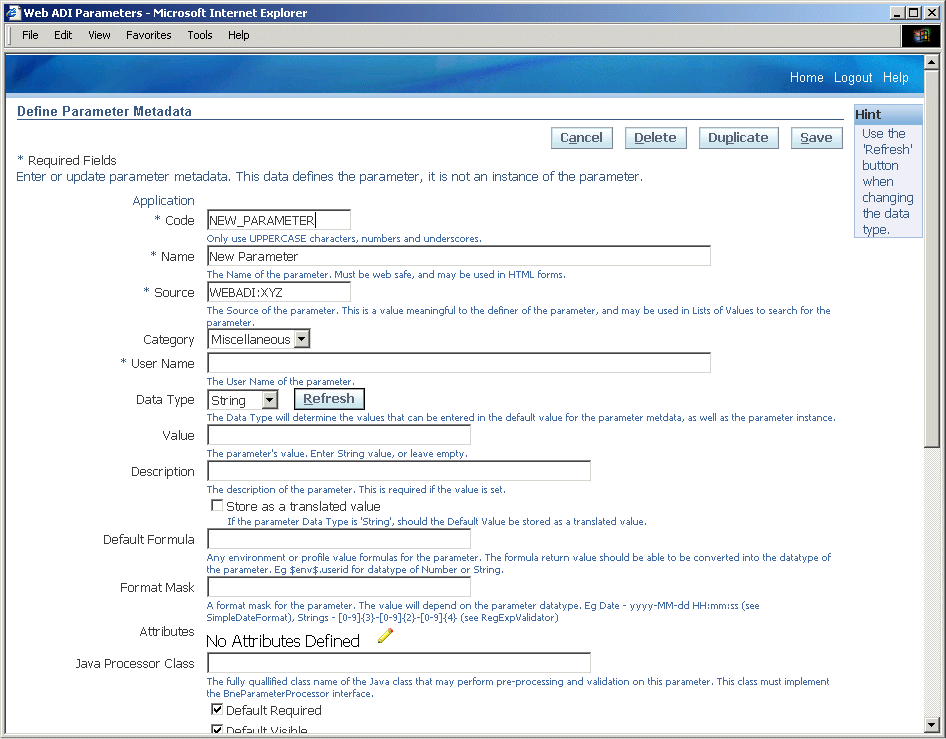Viewport: 946px width, 739px height.
Task: Open the Help menu in menu bar
Action: 238,35
